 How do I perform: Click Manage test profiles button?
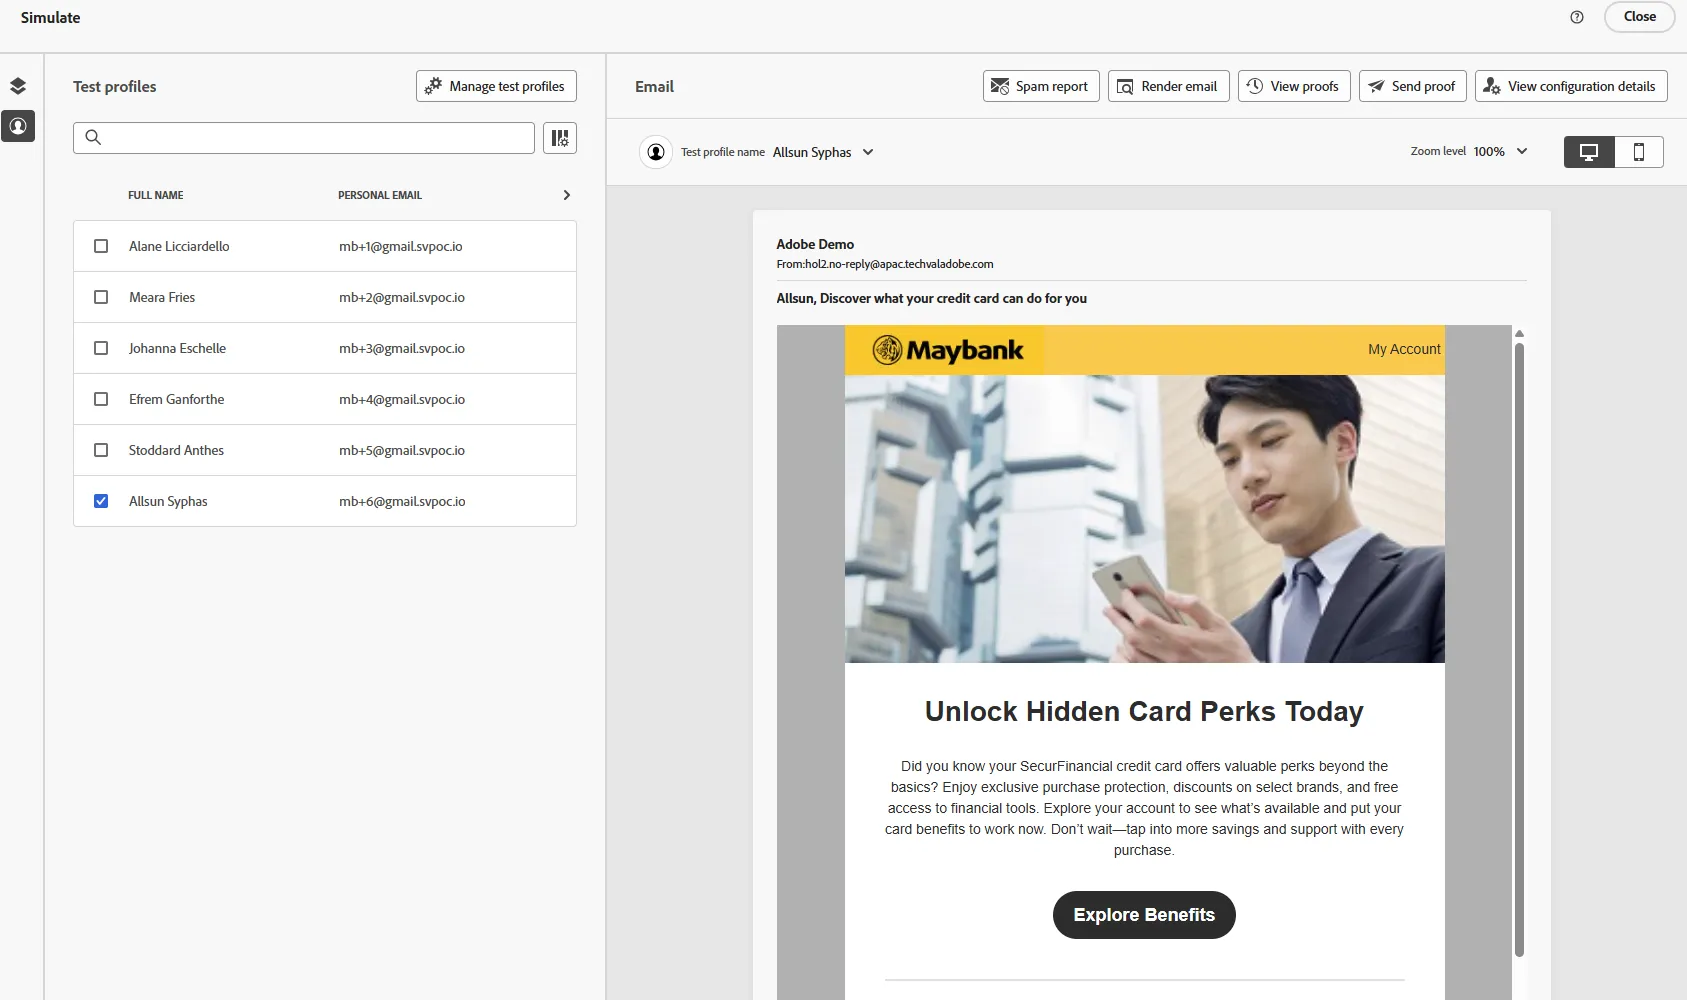[x=496, y=86]
